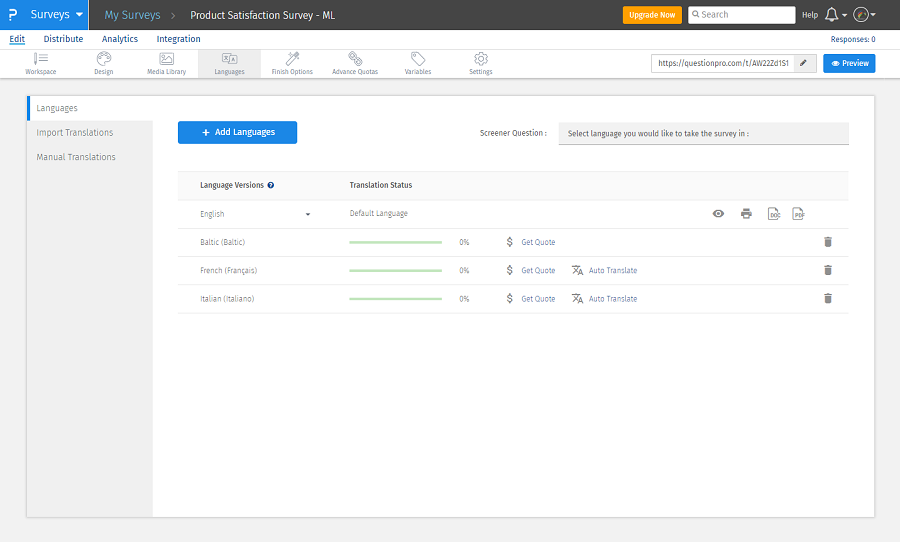
Task: Click the Screener Question text field
Action: click(x=703, y=133)
